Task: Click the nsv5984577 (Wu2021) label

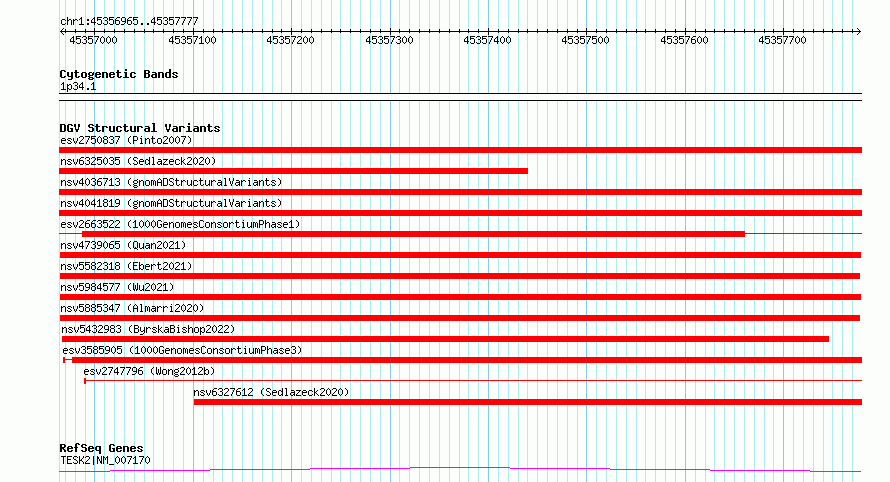Action: pyautogui.click(x=117, y=287)
